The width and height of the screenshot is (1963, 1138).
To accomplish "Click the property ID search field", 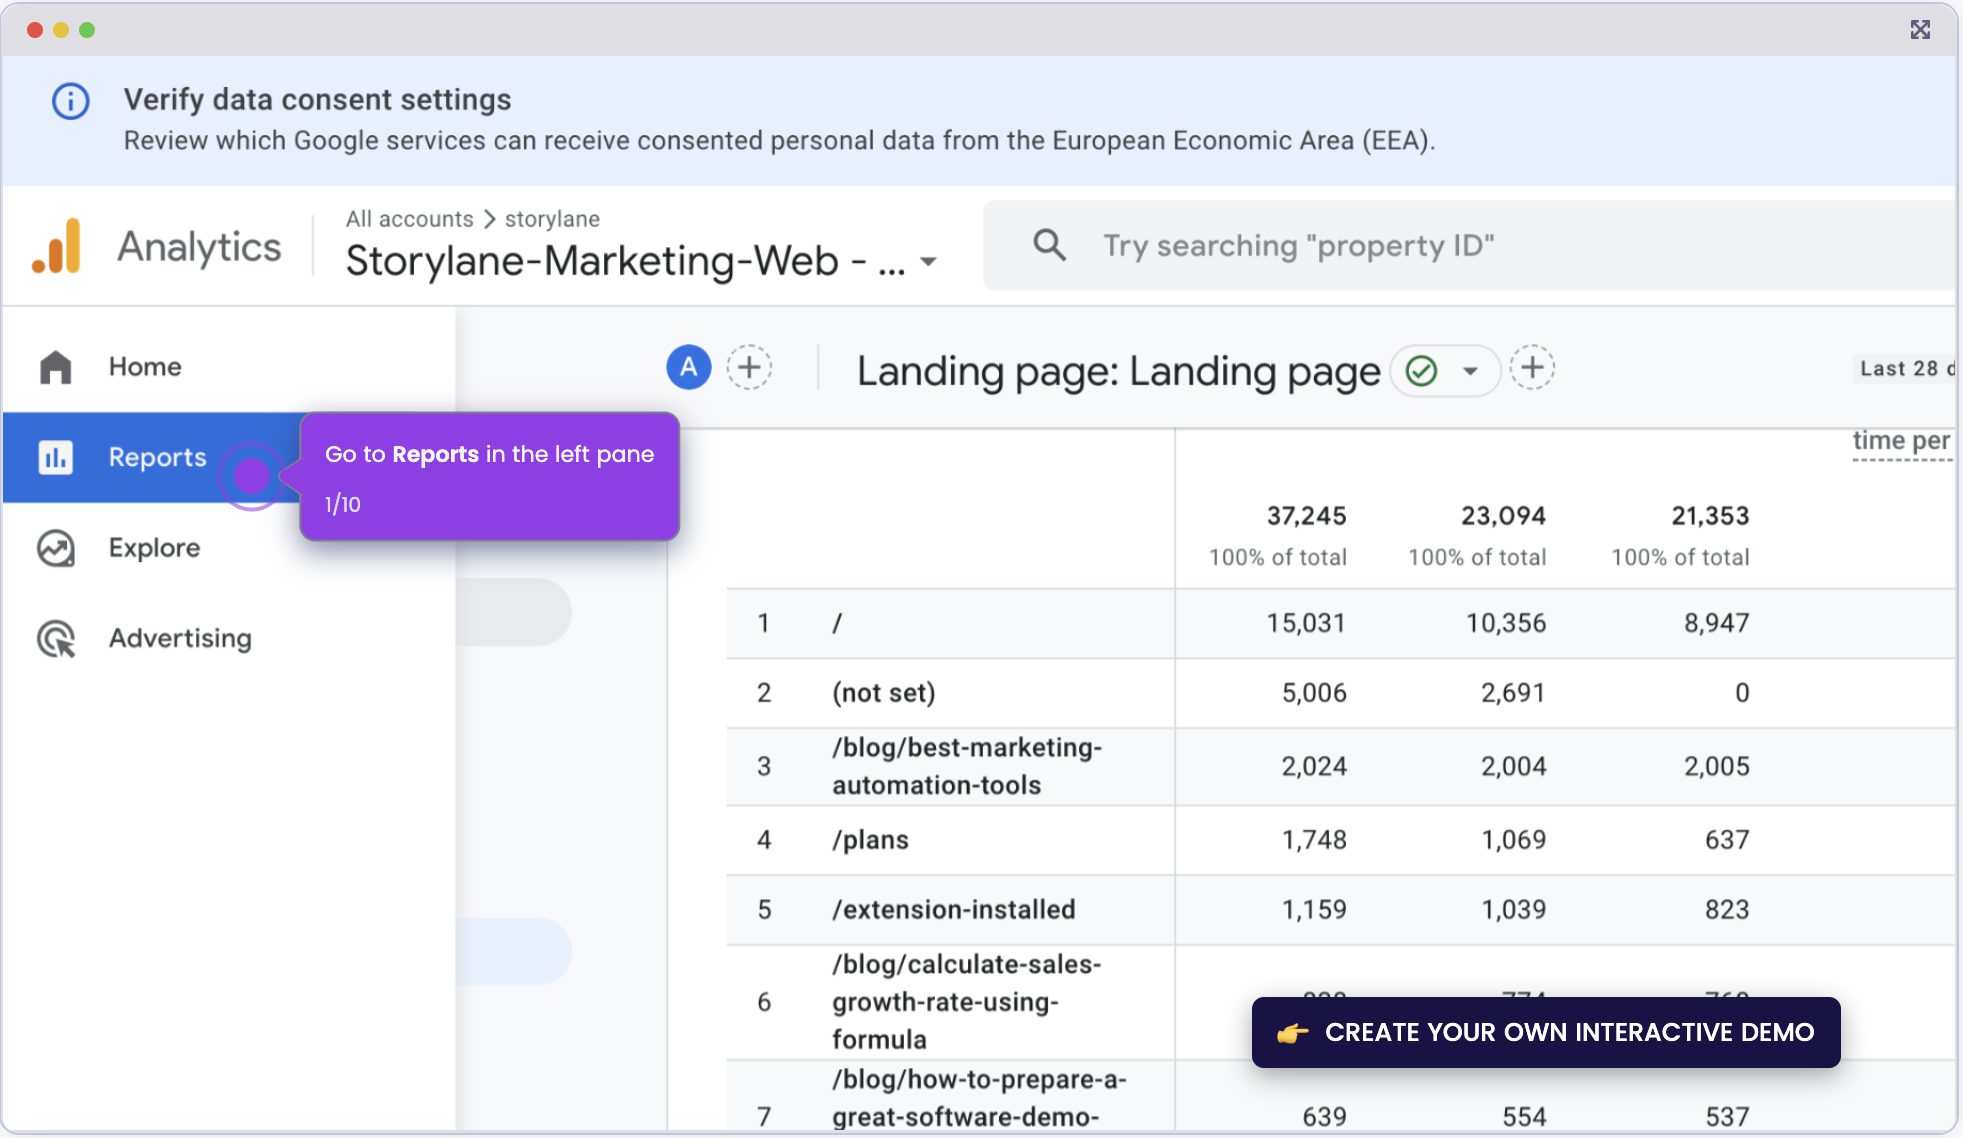I will (x=1299, y=245).
